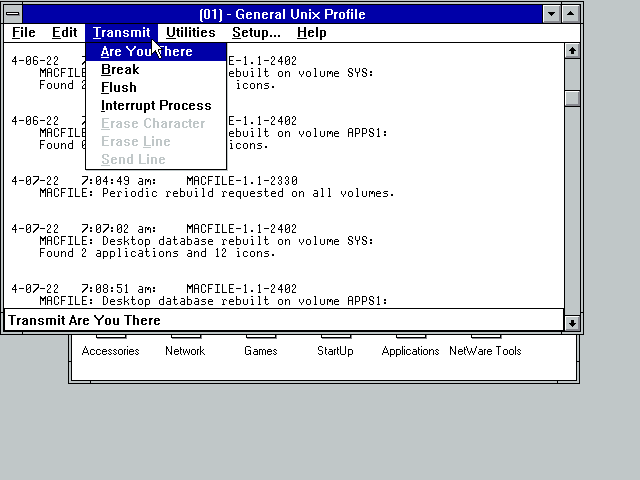The height and width of the screenshot is (480, 640).
Task: Click the disabled Erase Character entry
Action: 156,123
